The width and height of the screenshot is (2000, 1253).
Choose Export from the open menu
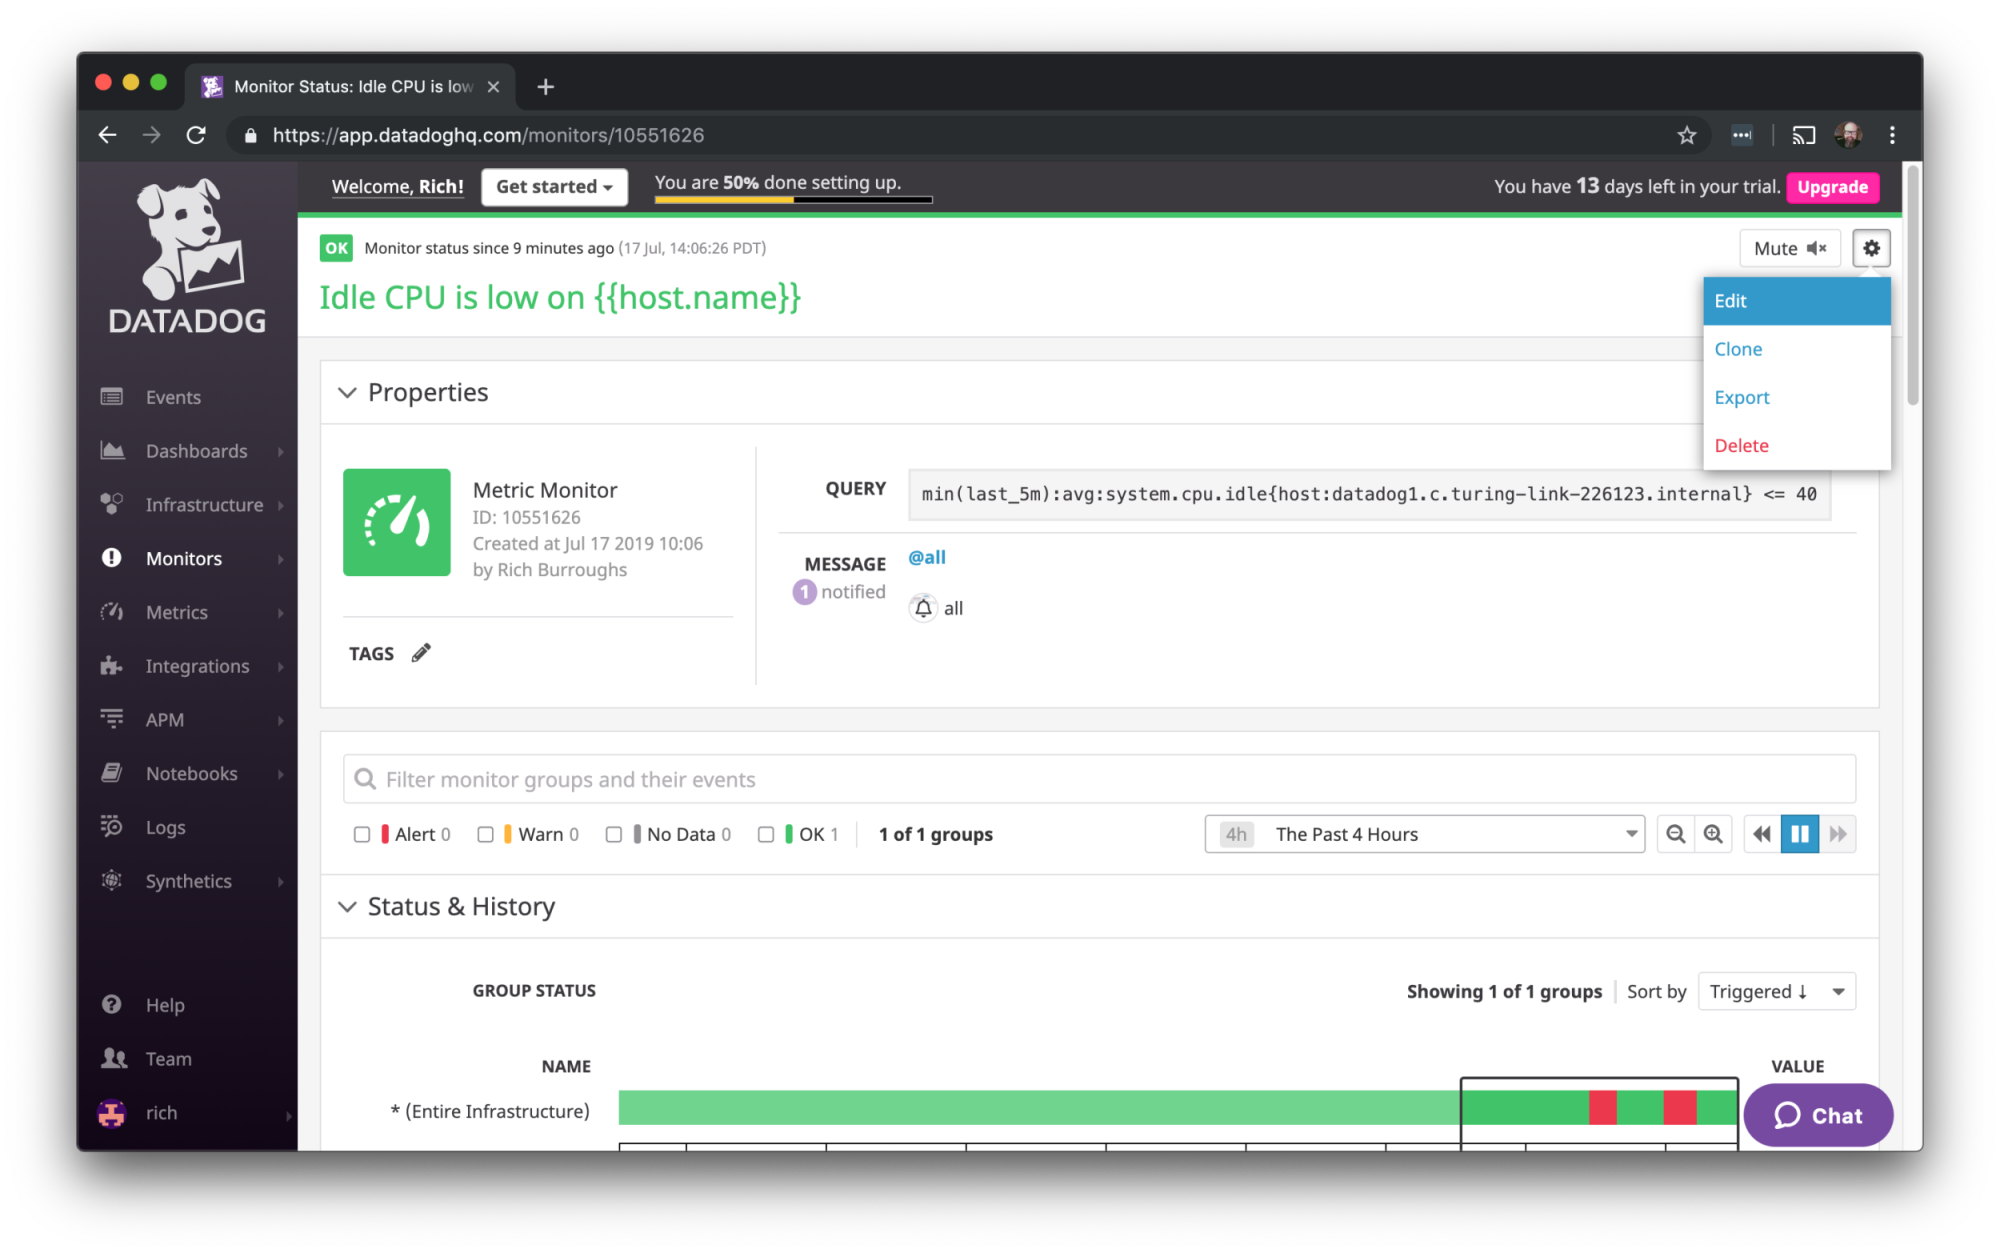click(x=1741, y=397)
